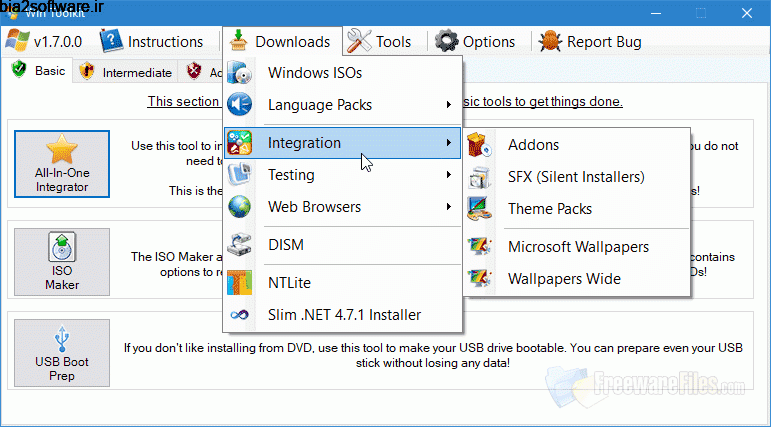Click the Report Bug beetle icon

pyautogui.click(x=550, y=41)
